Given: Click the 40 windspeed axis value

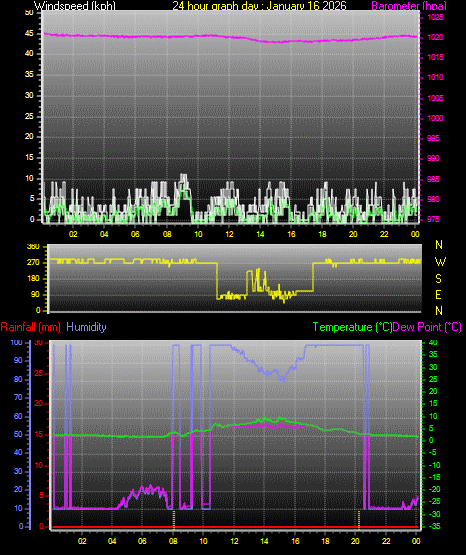Looking at the screenshot, I should pyautogui.click(x=30, y=53).
